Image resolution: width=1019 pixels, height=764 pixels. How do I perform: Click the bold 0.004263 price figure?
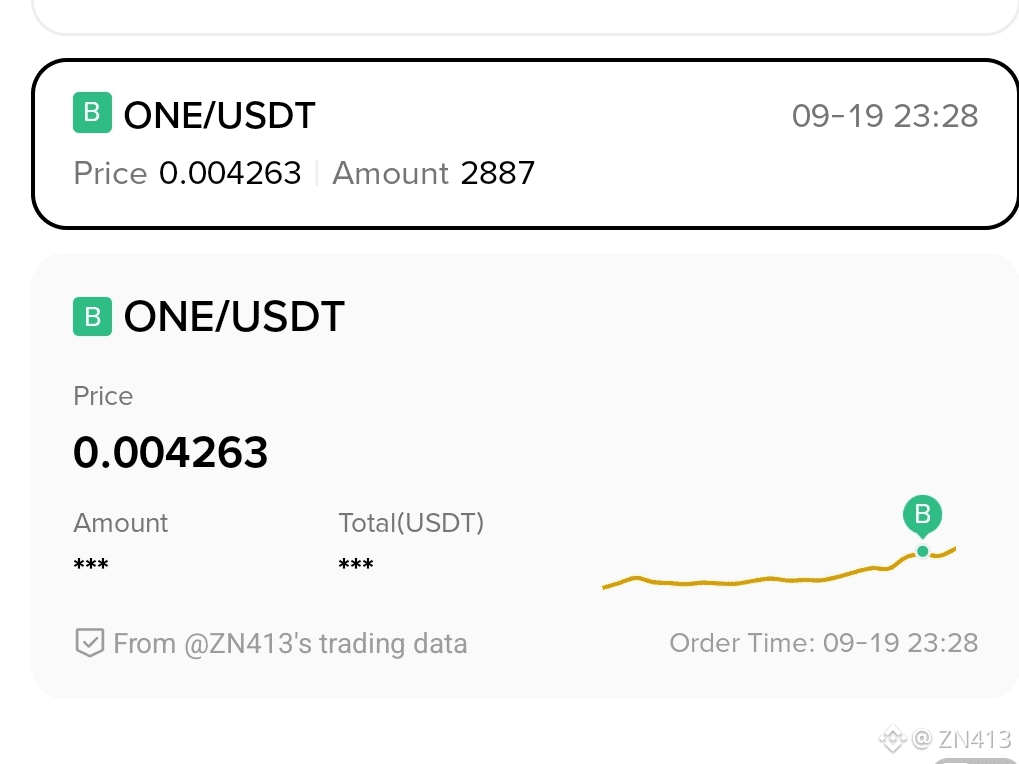(x=170, y=452)
